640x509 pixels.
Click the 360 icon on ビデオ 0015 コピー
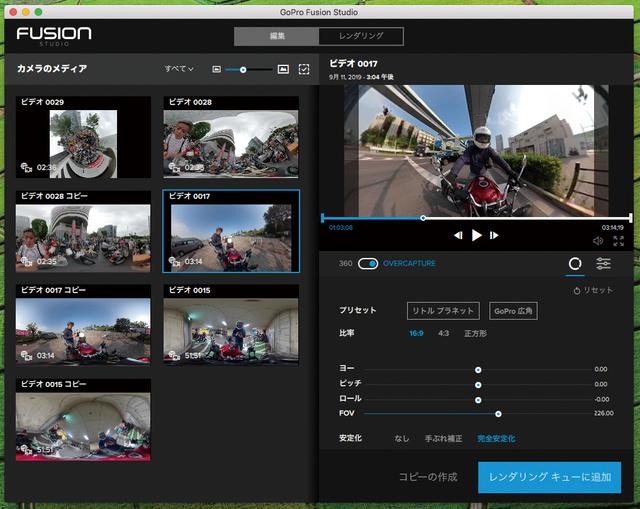click(x=27, y=449)
